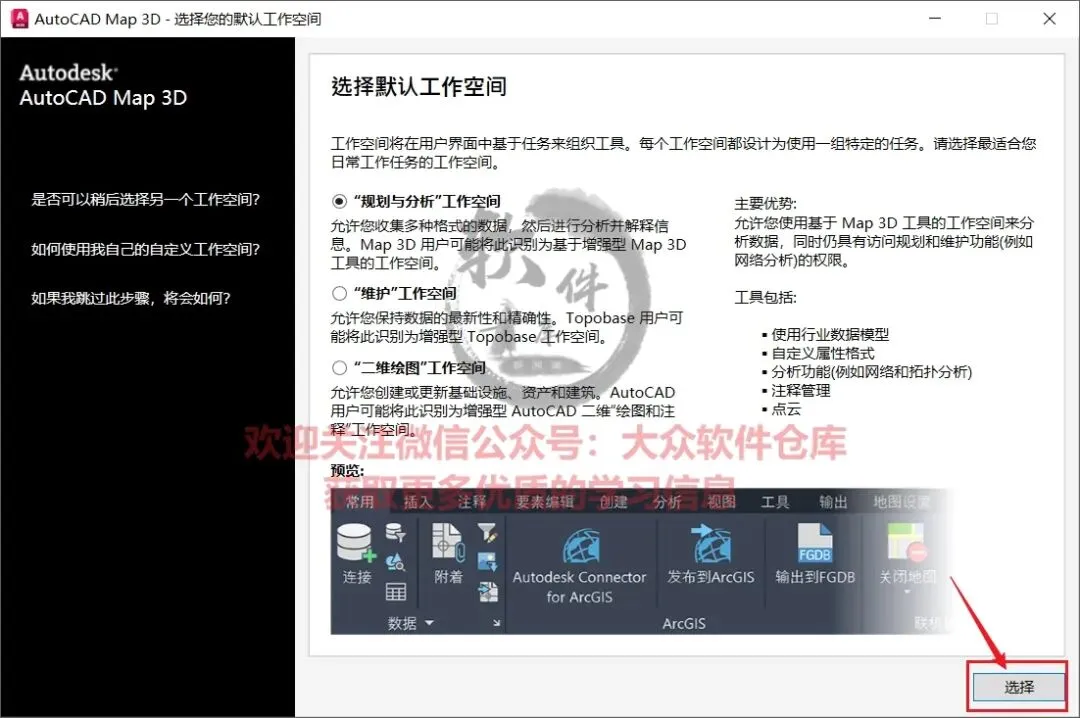The image size is (1080, 718).
Task: Click the 分析 tab in preview ribbon
Action: (667, 502)
